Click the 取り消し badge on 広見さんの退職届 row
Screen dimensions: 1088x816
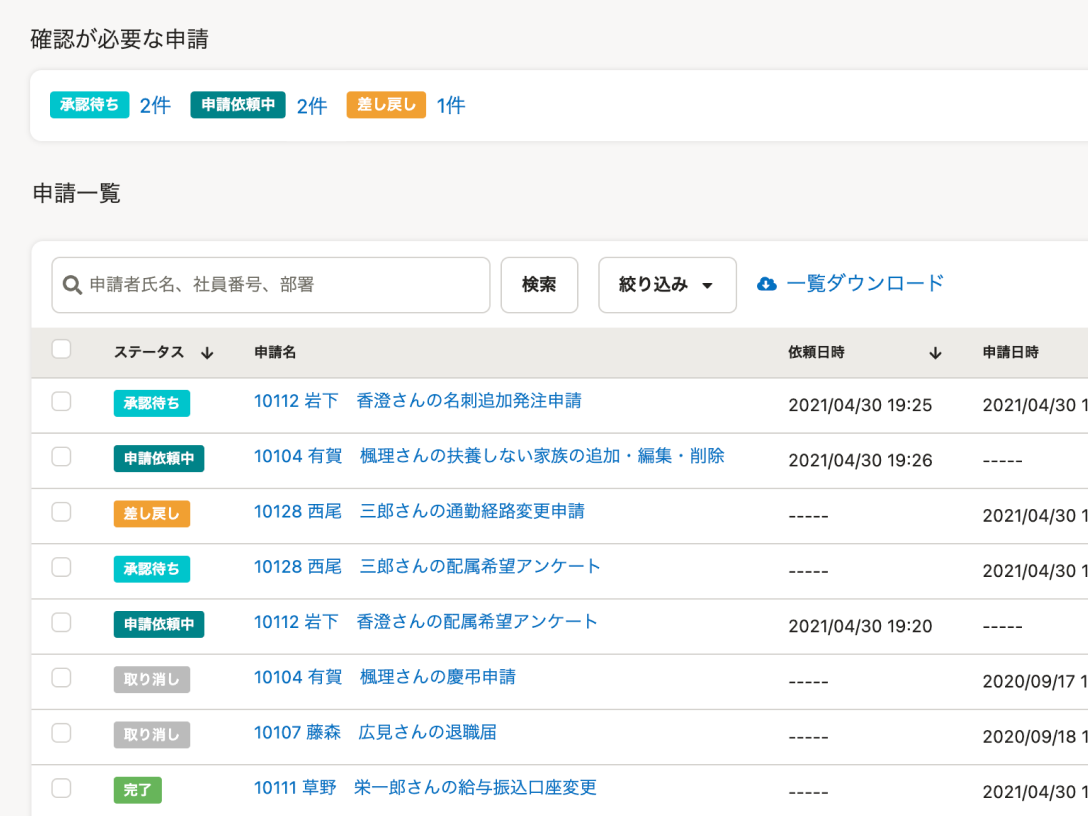tap(151, 734)
